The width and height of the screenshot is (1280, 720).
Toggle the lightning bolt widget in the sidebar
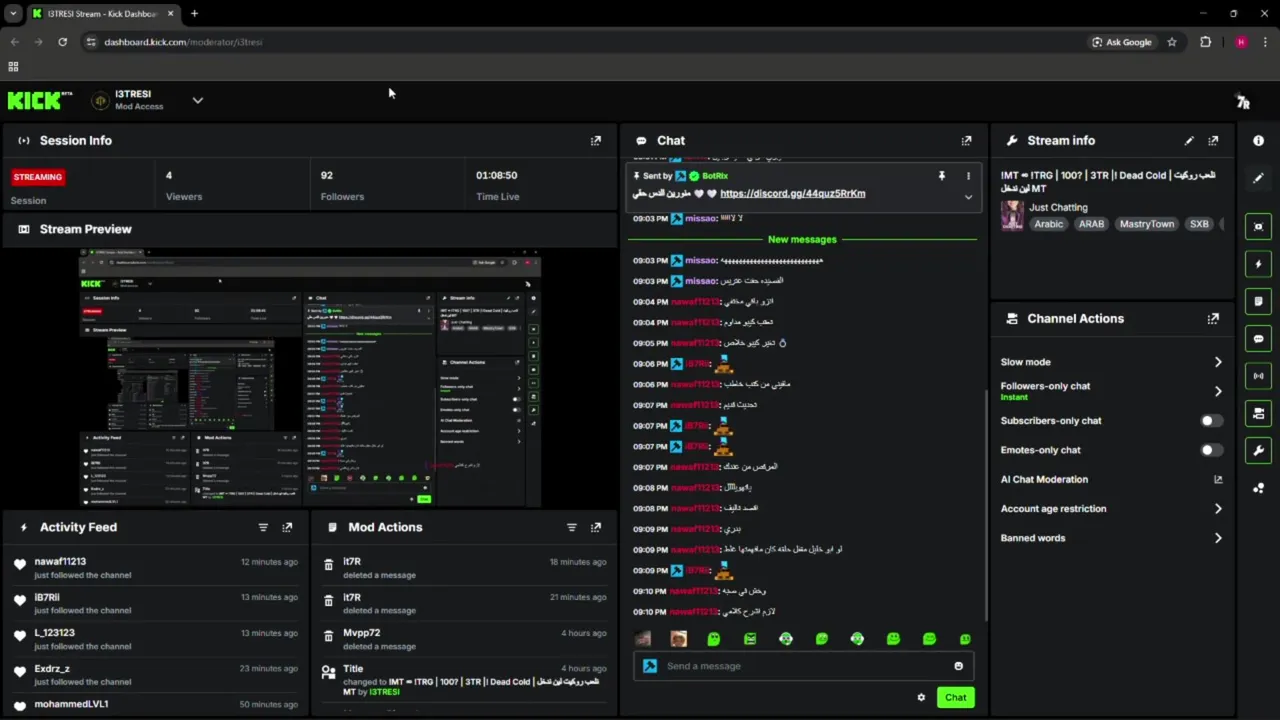pyautogui.click(x=1258, y=264)
